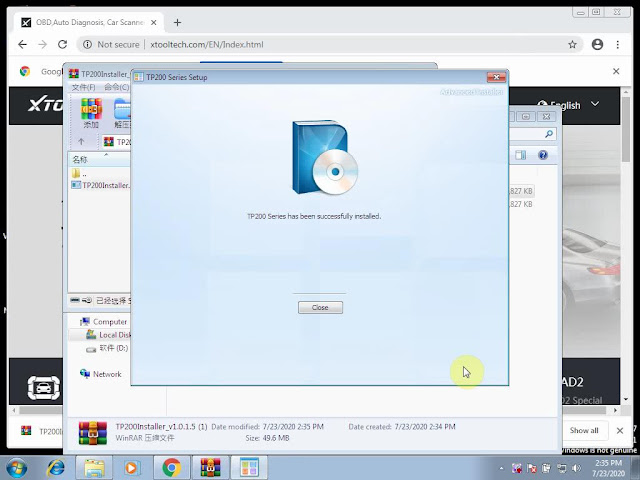Select Computer in Explorer navigation pane
Screen dimensions: 640x480
(x=104, y=322)
